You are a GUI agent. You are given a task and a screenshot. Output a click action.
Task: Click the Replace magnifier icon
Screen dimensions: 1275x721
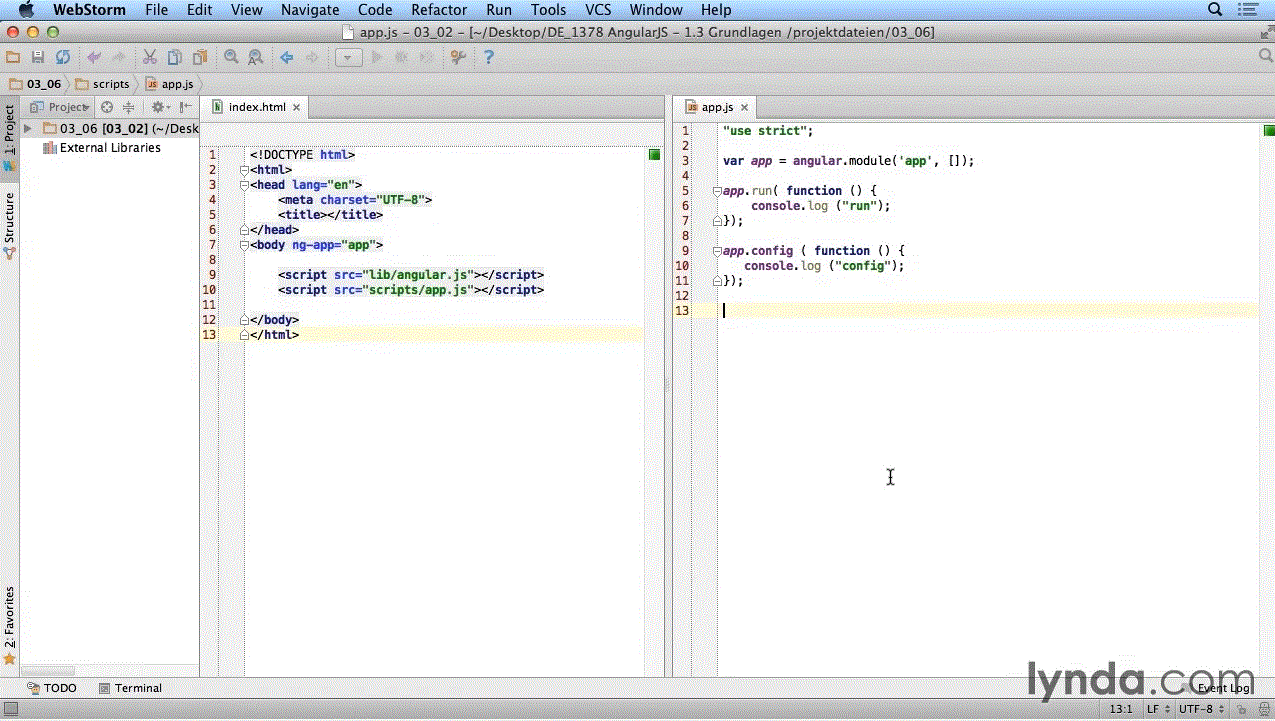pyautogui.click(x=256, y=58)
